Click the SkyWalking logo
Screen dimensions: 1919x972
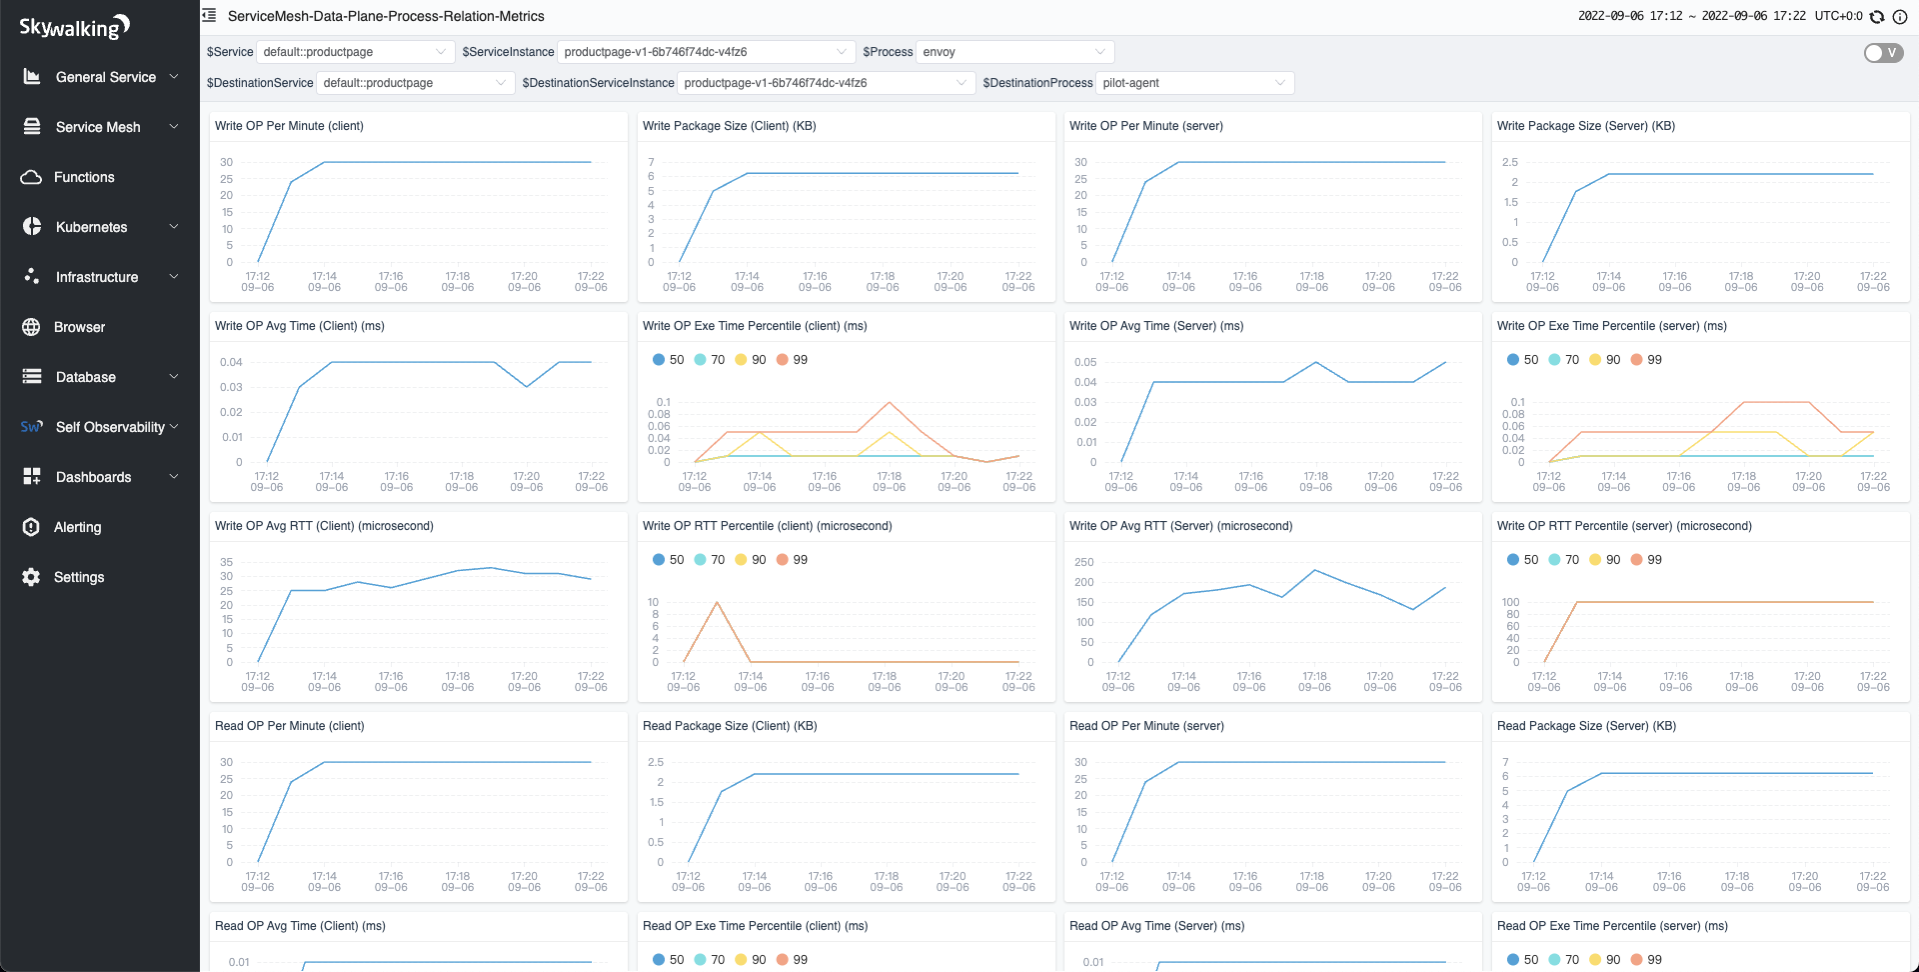75,27
